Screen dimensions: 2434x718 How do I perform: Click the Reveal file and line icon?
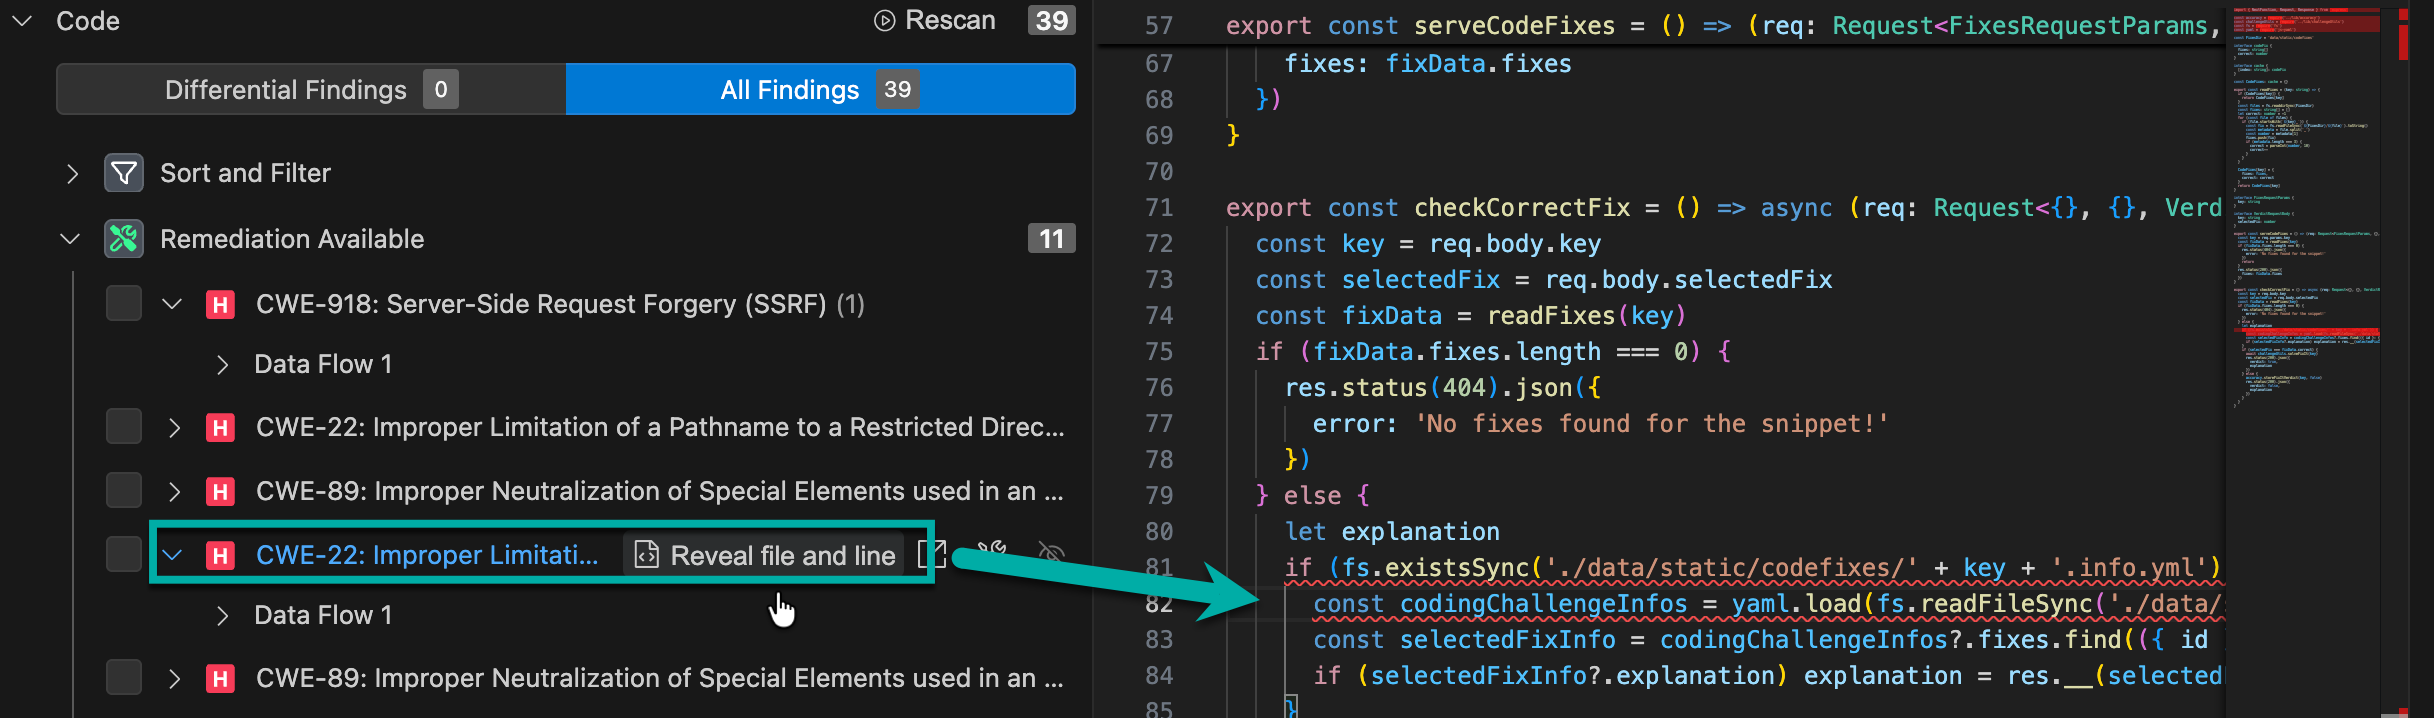[x=647, y=555]
